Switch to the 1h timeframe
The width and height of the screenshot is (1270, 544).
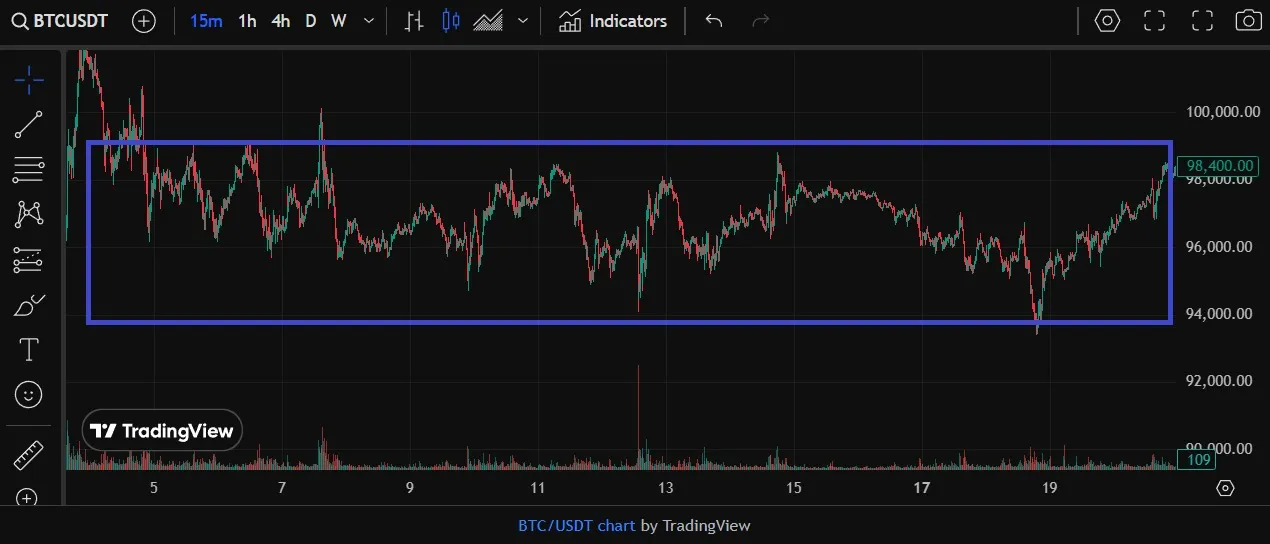coord(247,21)
